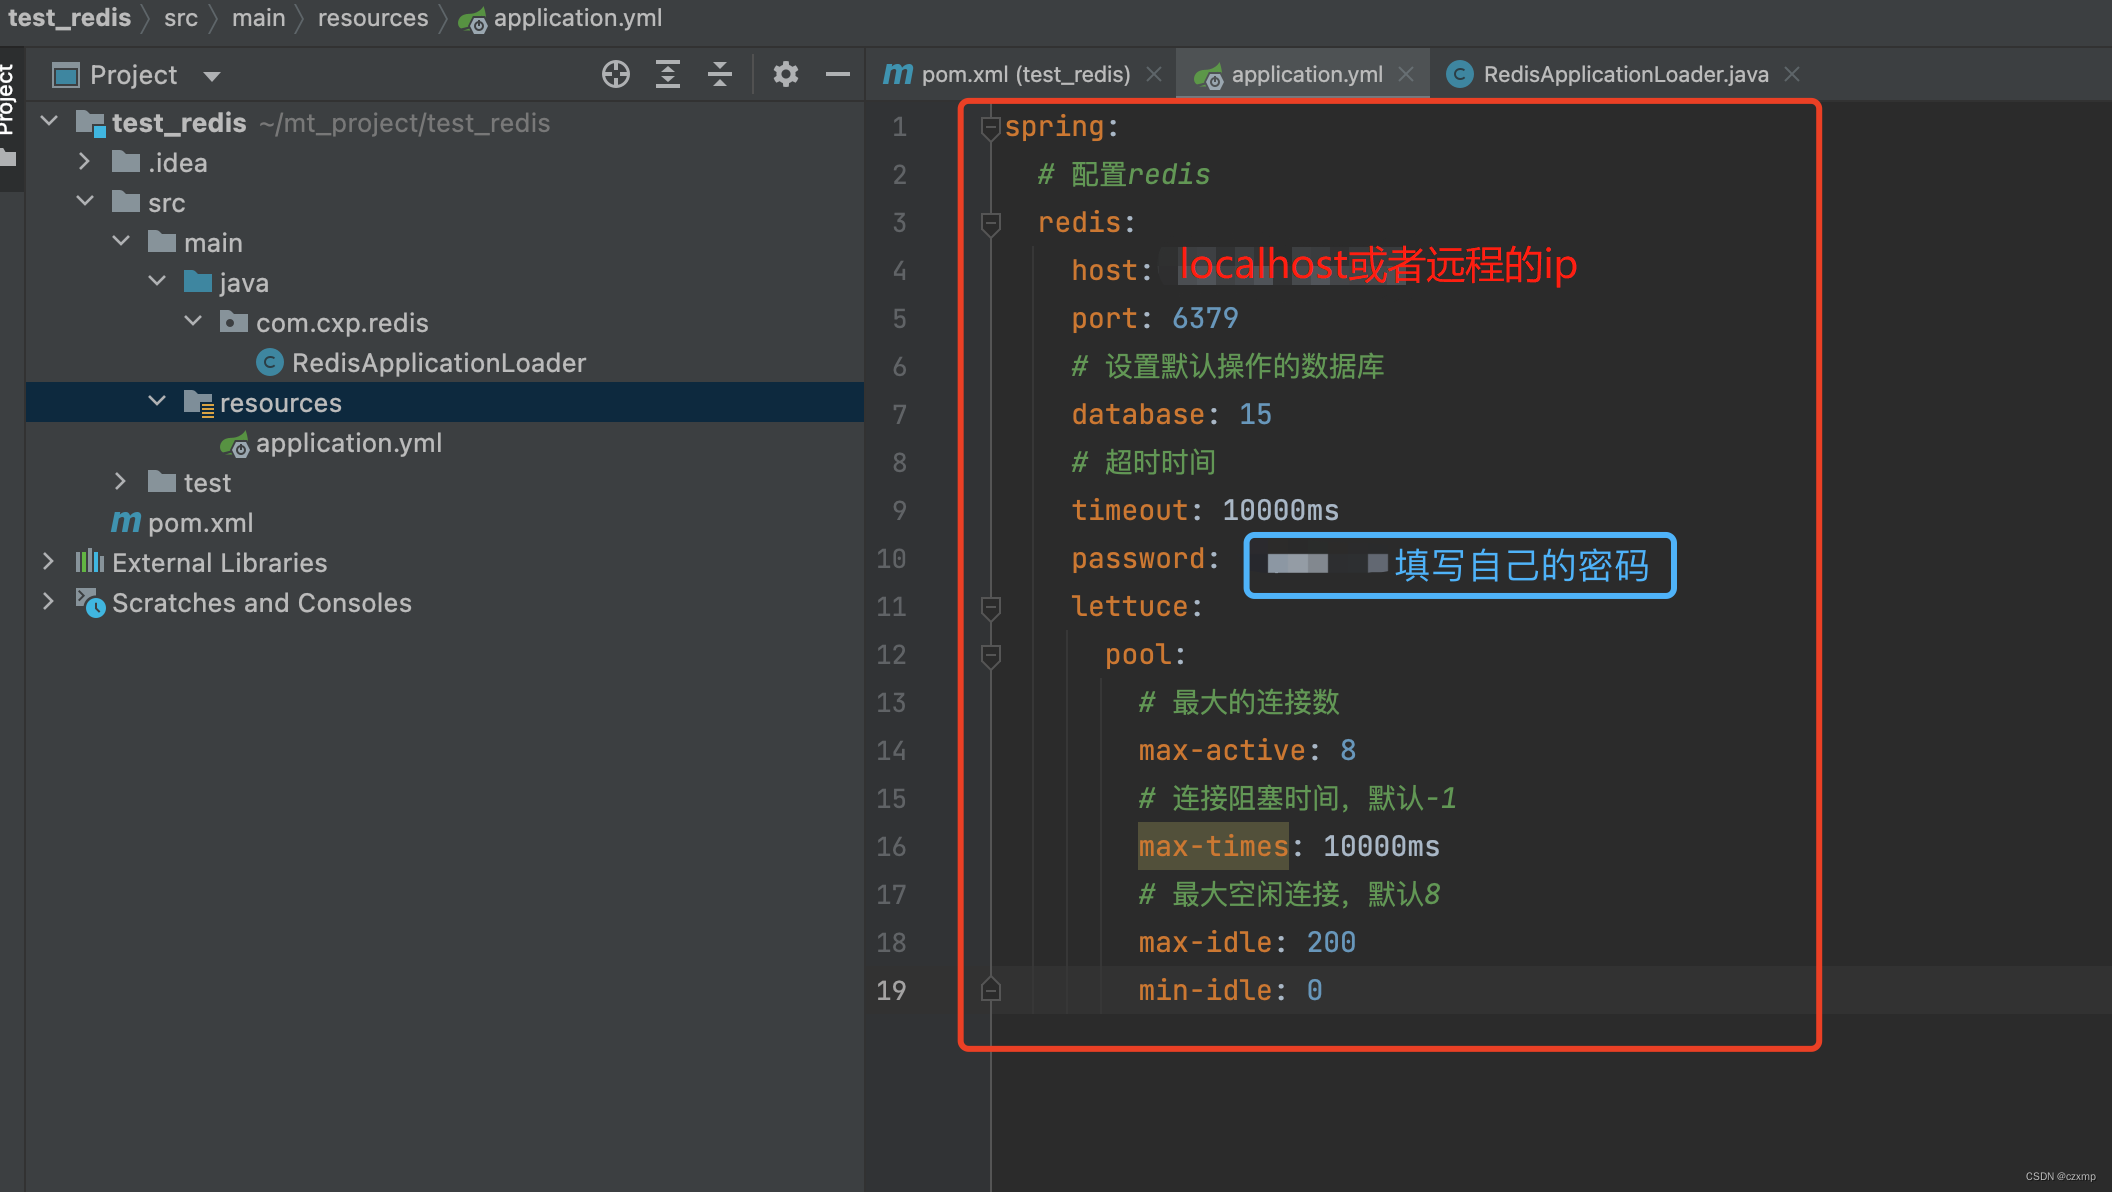Viewport: 2112px width, 1192px height.
Task: Click the locate/select opened file target icon
Action: [x=616, y=74]
